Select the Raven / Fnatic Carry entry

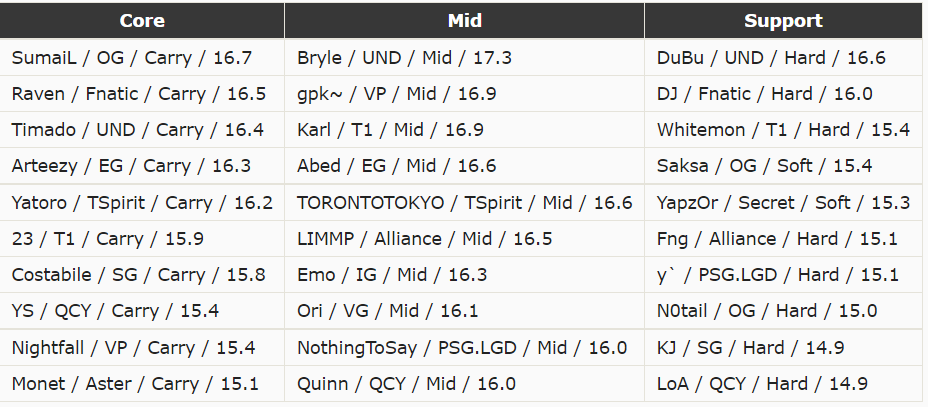click(139, 94)
